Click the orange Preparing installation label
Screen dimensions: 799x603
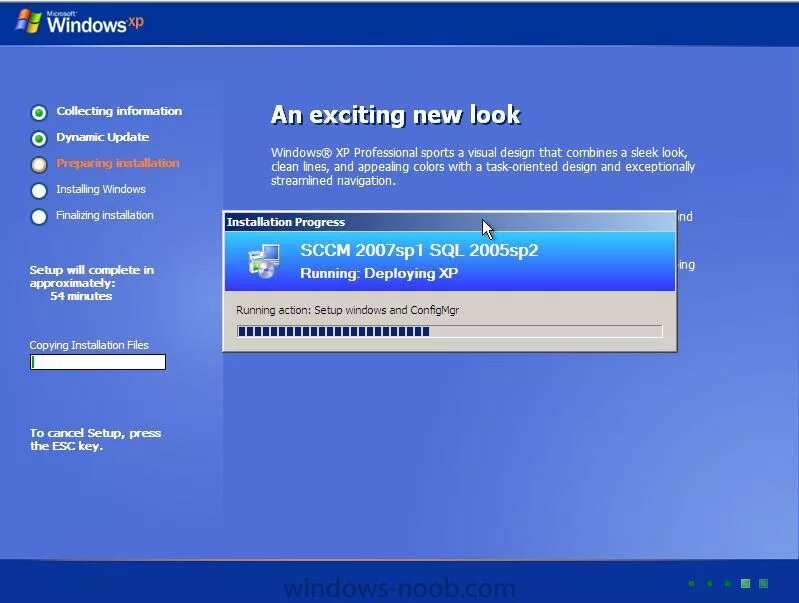click(118, 163)
